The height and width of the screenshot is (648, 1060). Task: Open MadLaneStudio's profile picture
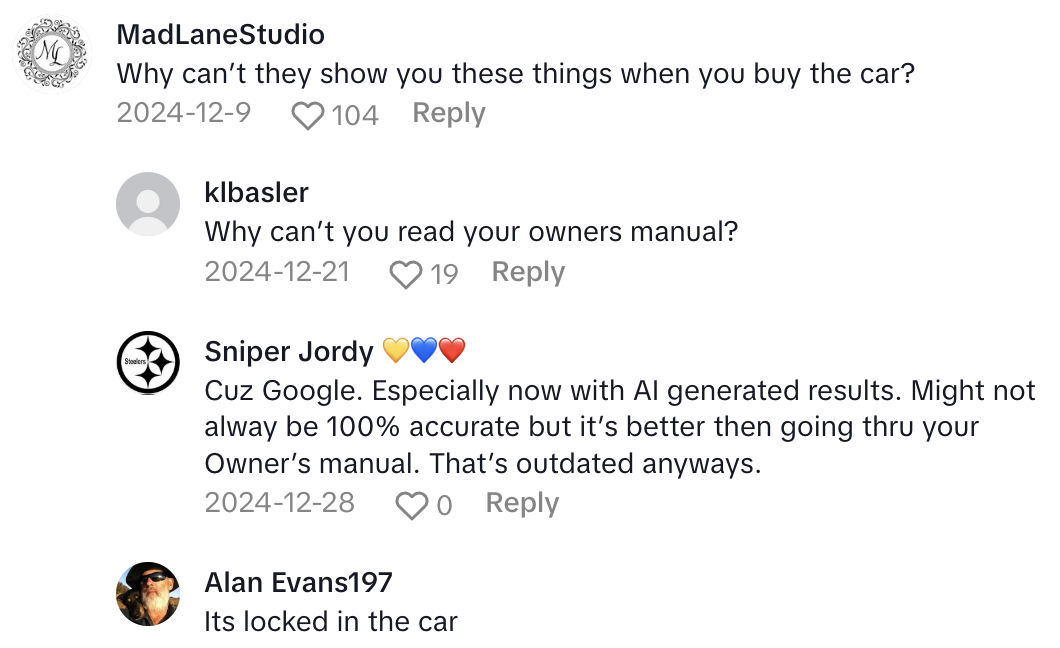49,53
